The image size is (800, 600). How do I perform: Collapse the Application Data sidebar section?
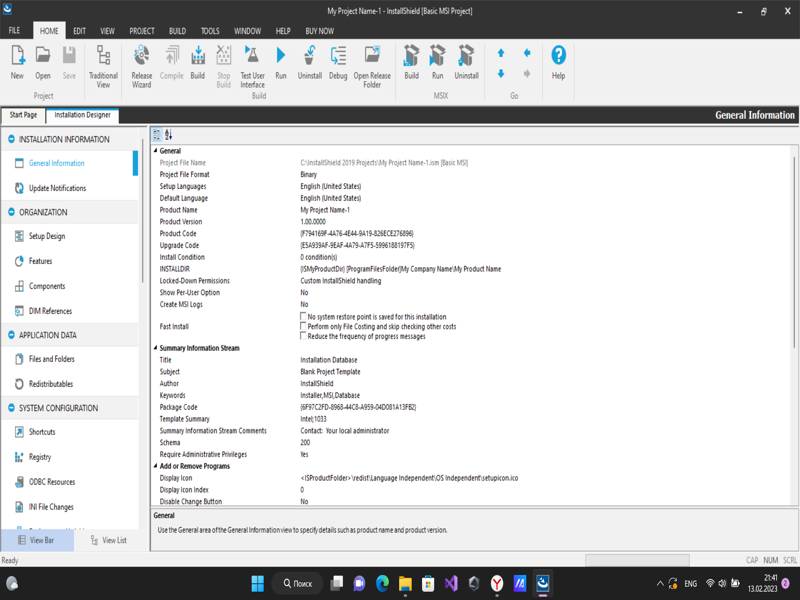coord(11,335)
